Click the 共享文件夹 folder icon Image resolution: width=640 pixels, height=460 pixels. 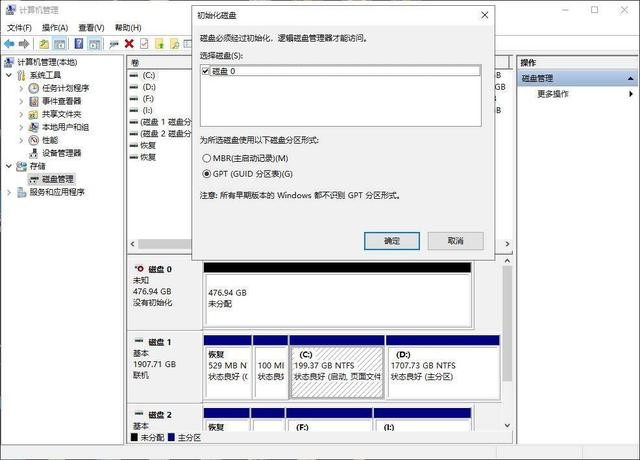(x=33, y=114)
